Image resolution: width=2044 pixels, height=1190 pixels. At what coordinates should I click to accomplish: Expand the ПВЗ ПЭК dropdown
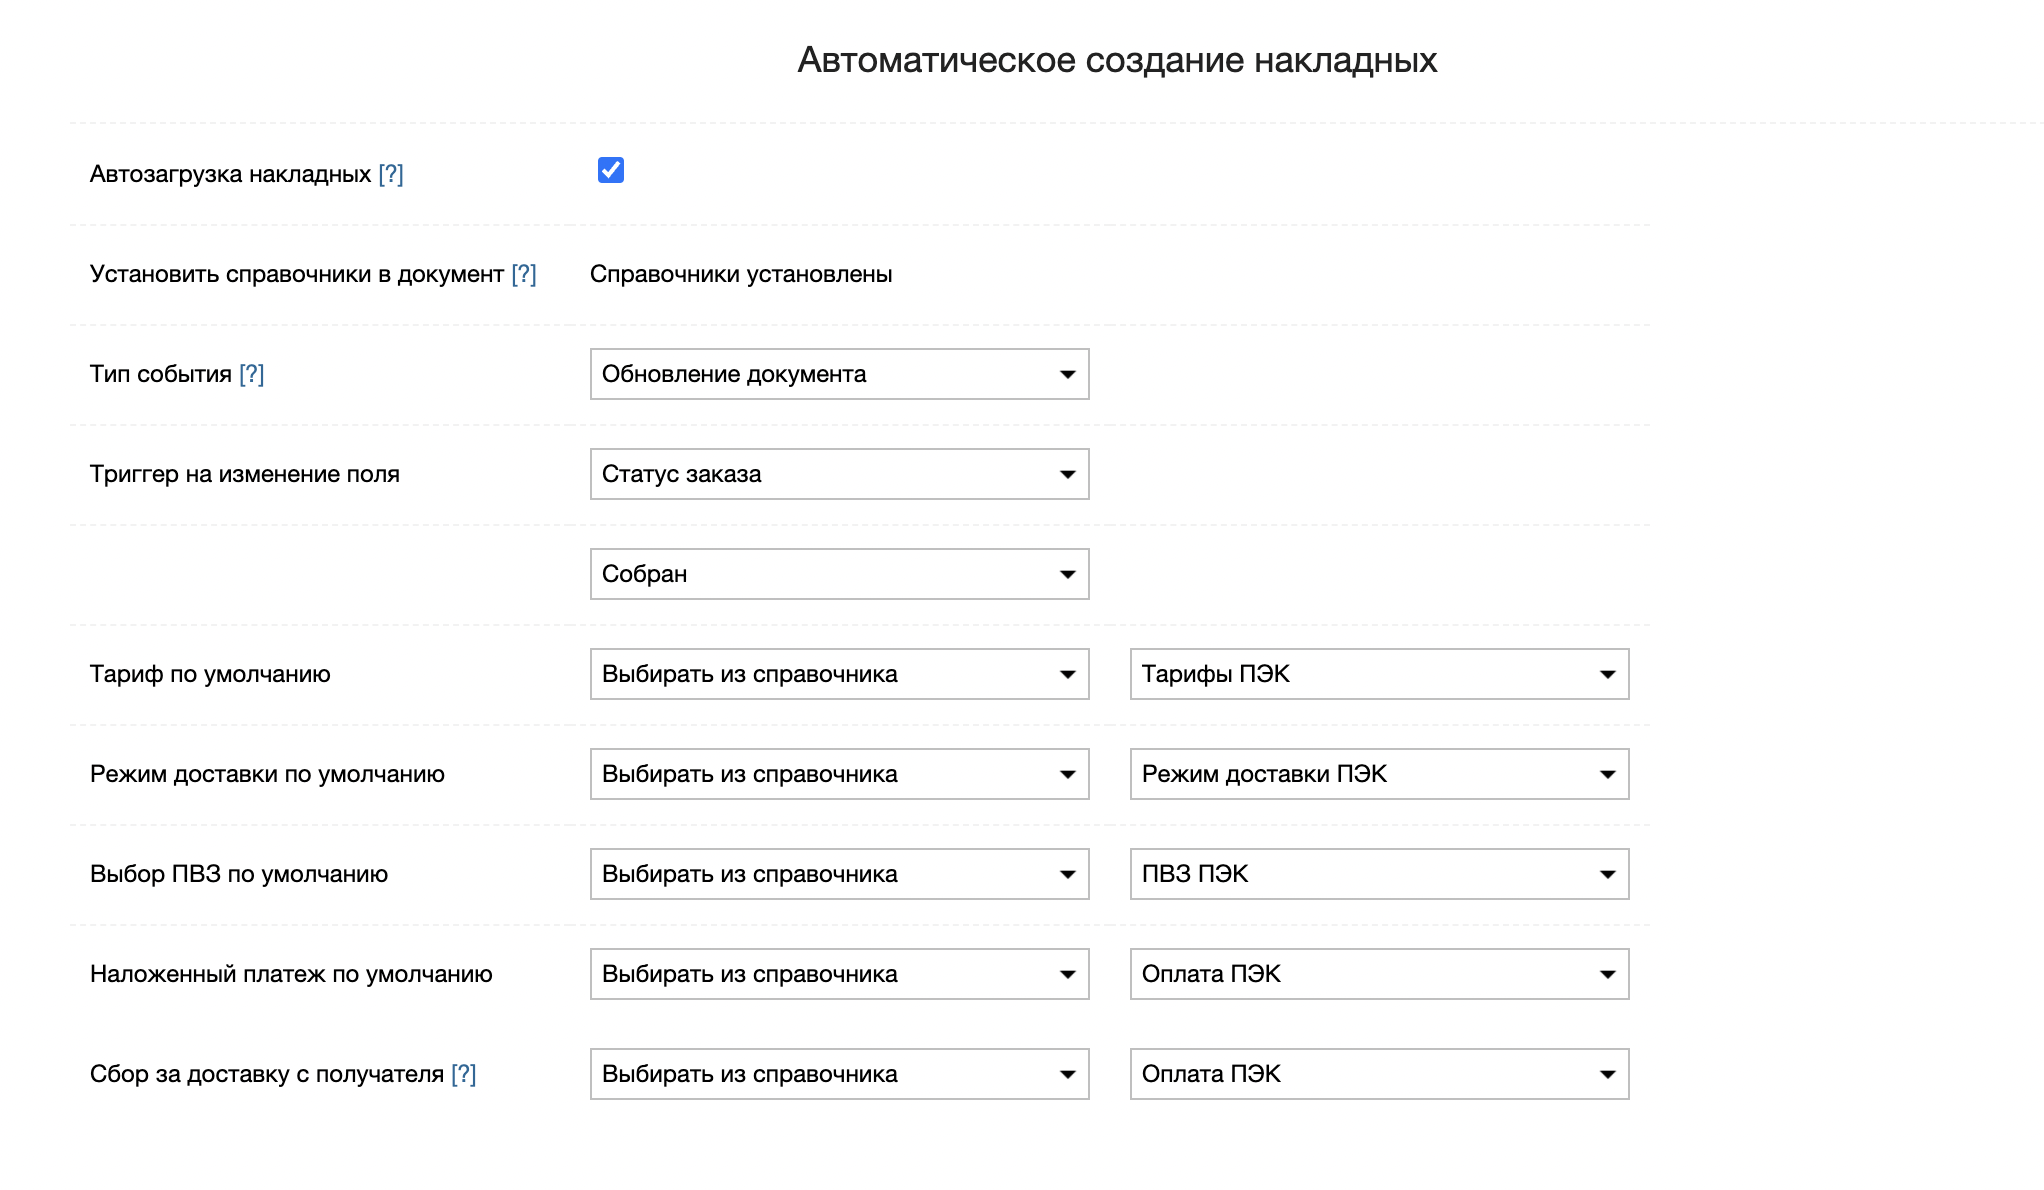[1379, 874]
